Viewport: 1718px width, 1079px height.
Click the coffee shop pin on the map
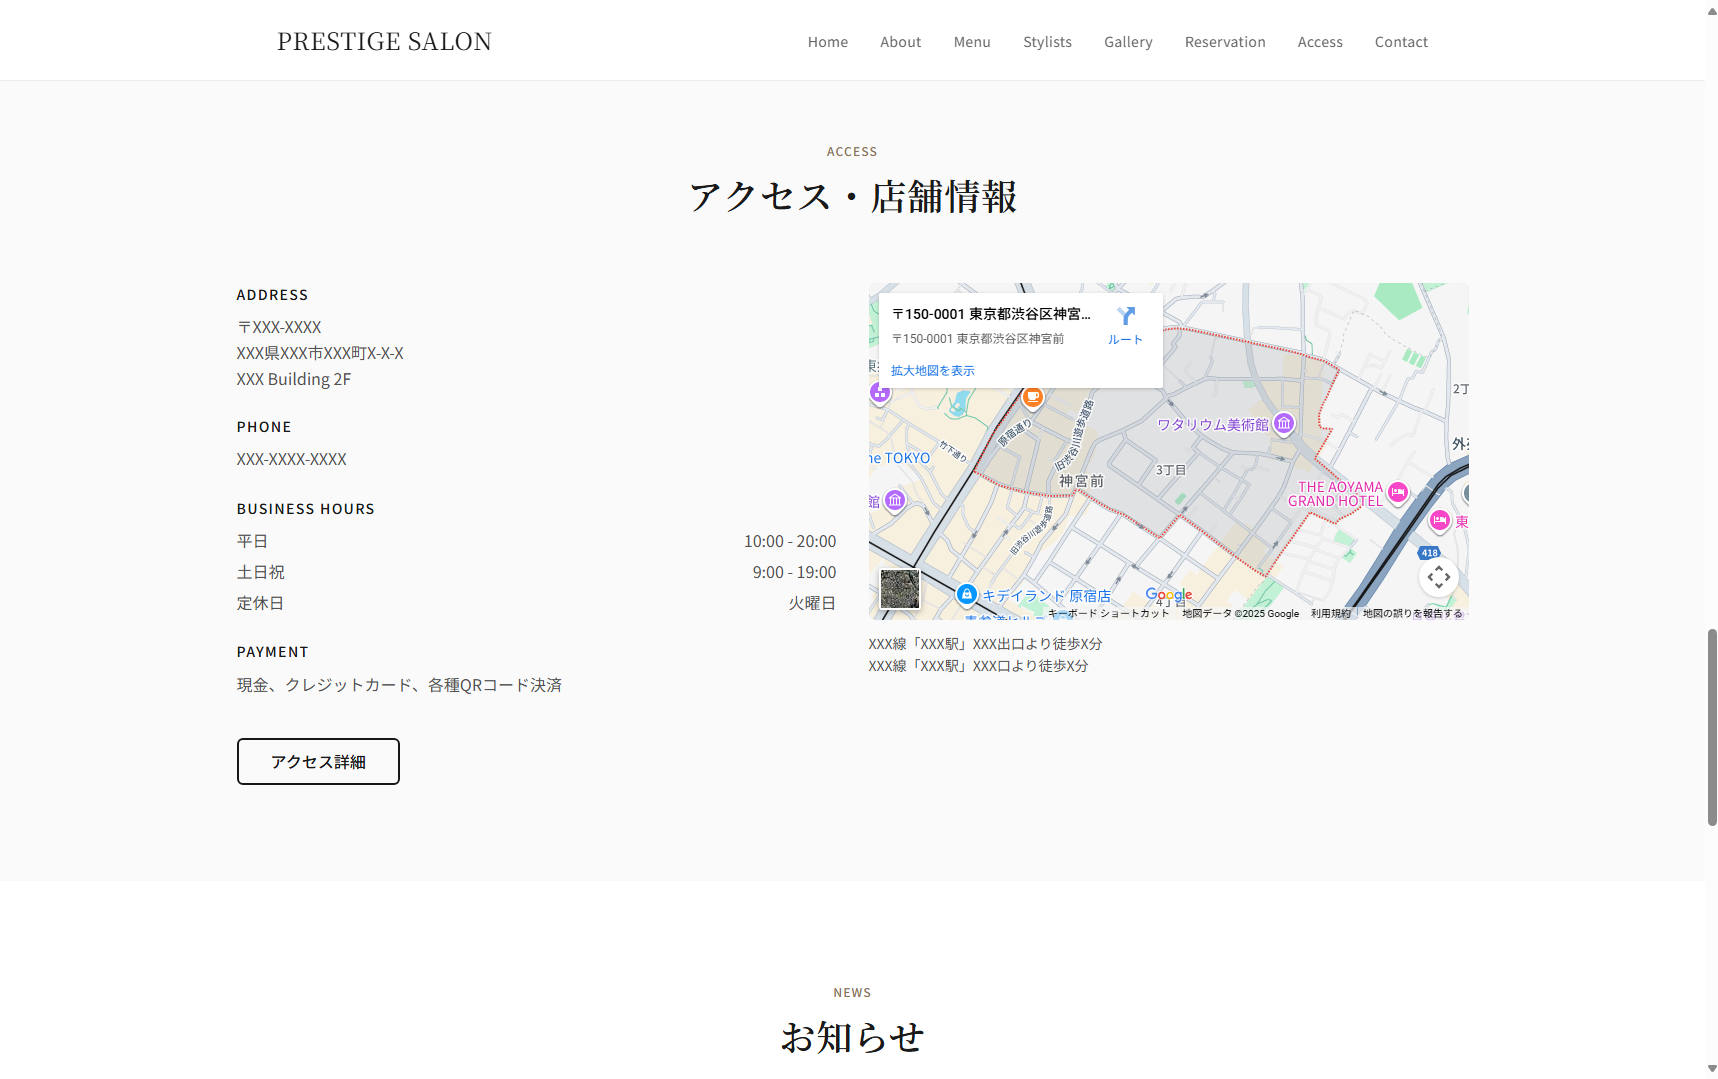tap(1032, 399)
